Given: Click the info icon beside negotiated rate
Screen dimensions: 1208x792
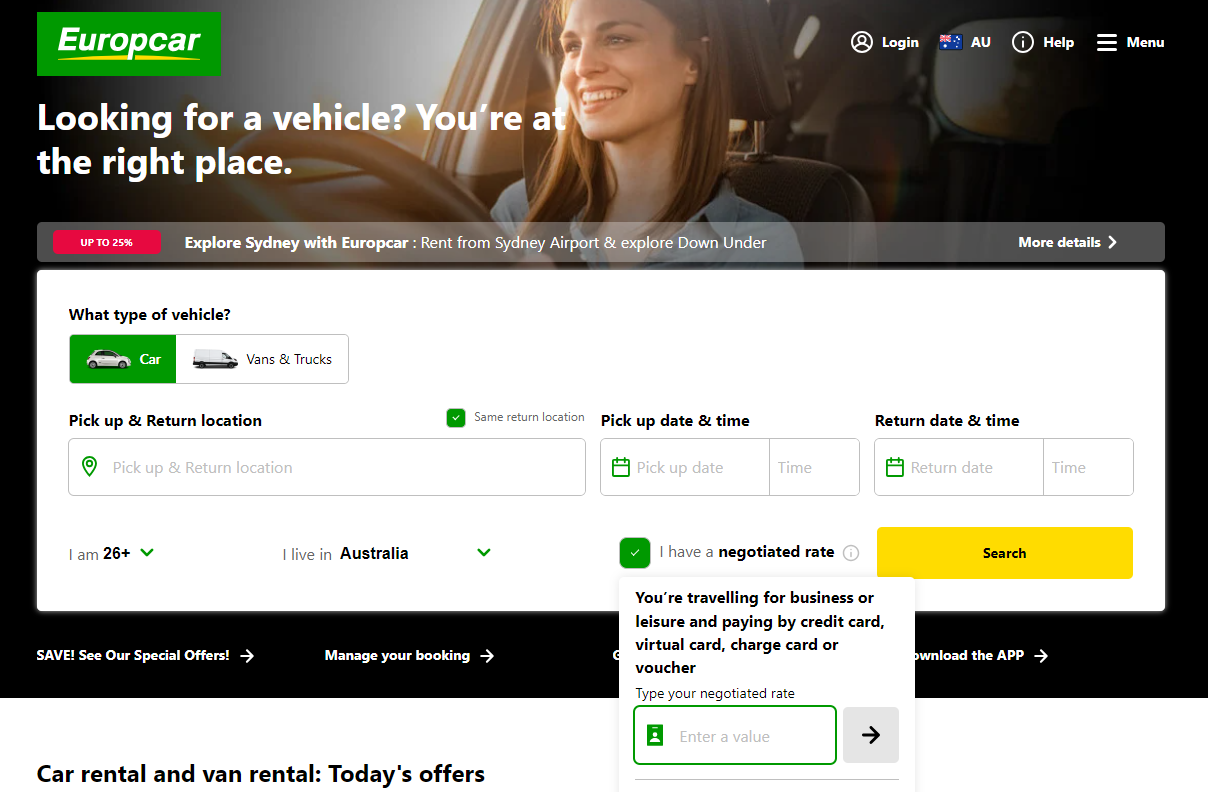Looking at the screenshot, I should coord(851,552).
